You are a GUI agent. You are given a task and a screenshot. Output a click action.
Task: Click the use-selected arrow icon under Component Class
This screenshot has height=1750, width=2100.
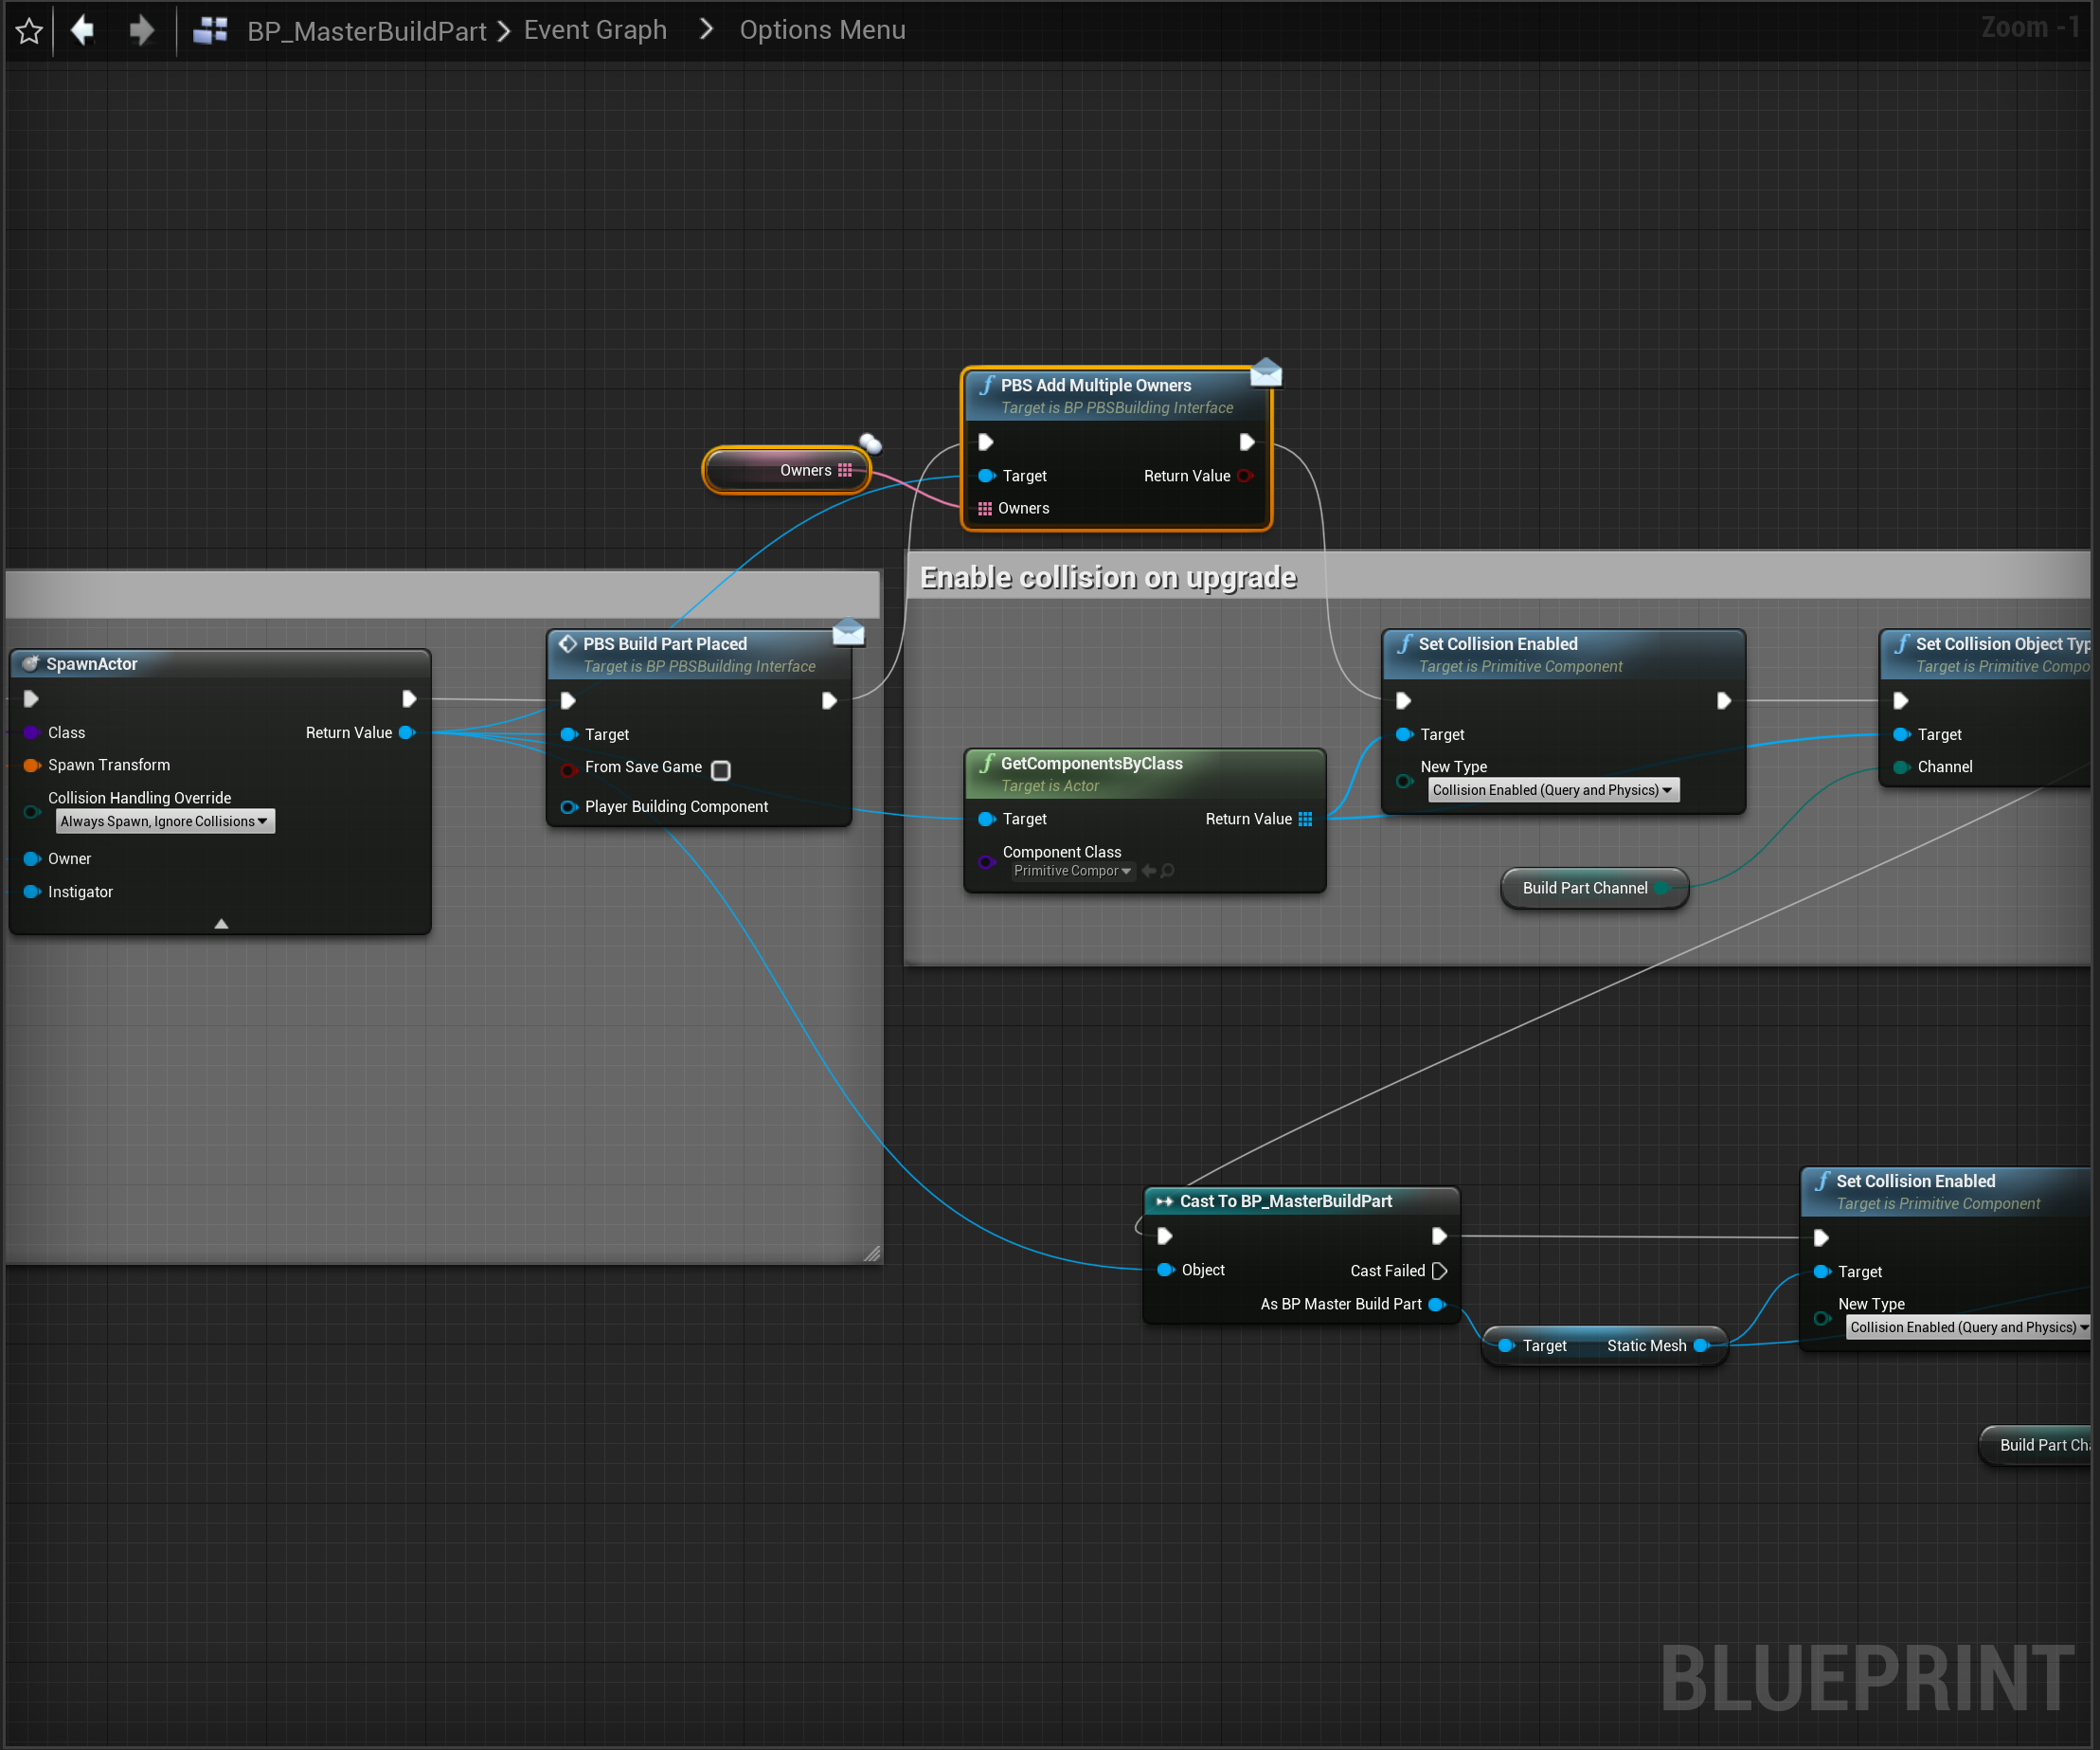[x=1149, y=871]
